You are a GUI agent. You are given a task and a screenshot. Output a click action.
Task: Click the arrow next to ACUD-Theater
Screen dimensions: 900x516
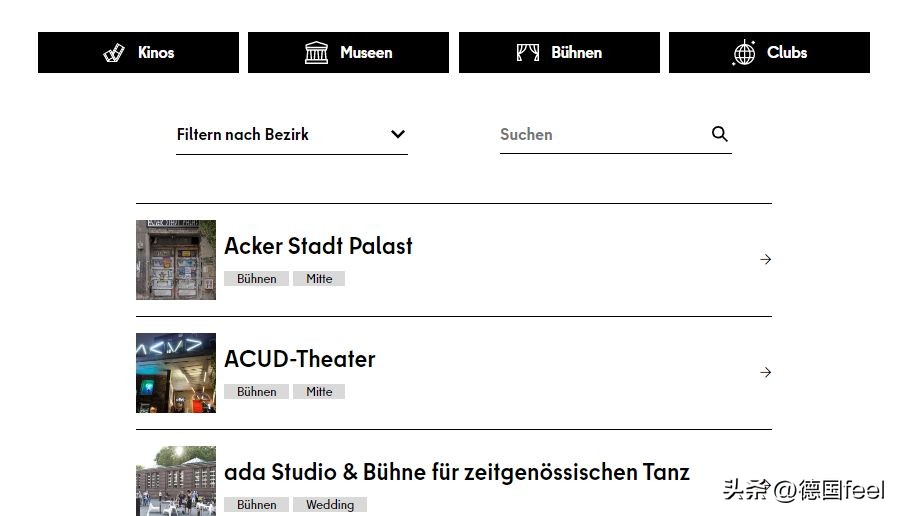766,373
